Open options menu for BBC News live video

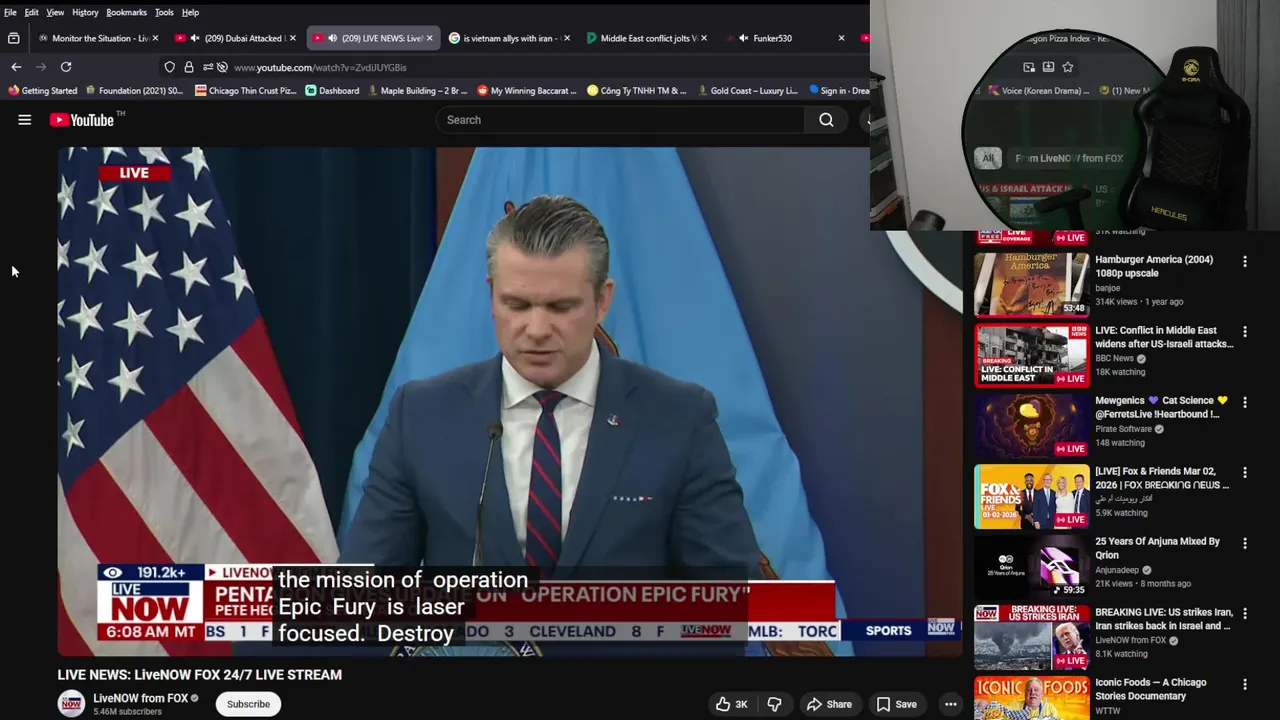pos(1245,332)
